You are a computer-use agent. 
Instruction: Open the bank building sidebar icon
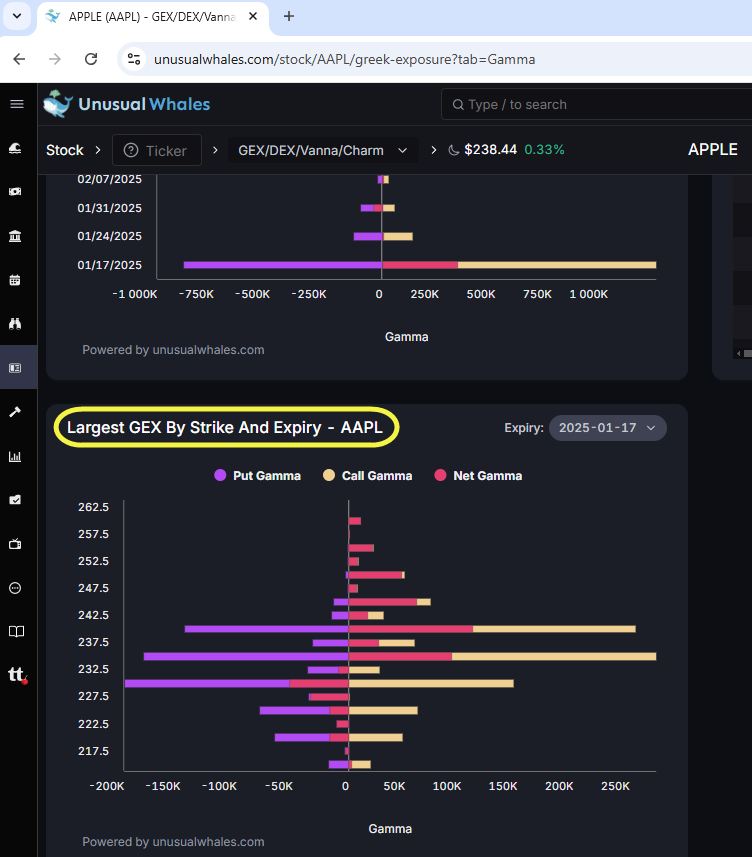pos(15,236)
